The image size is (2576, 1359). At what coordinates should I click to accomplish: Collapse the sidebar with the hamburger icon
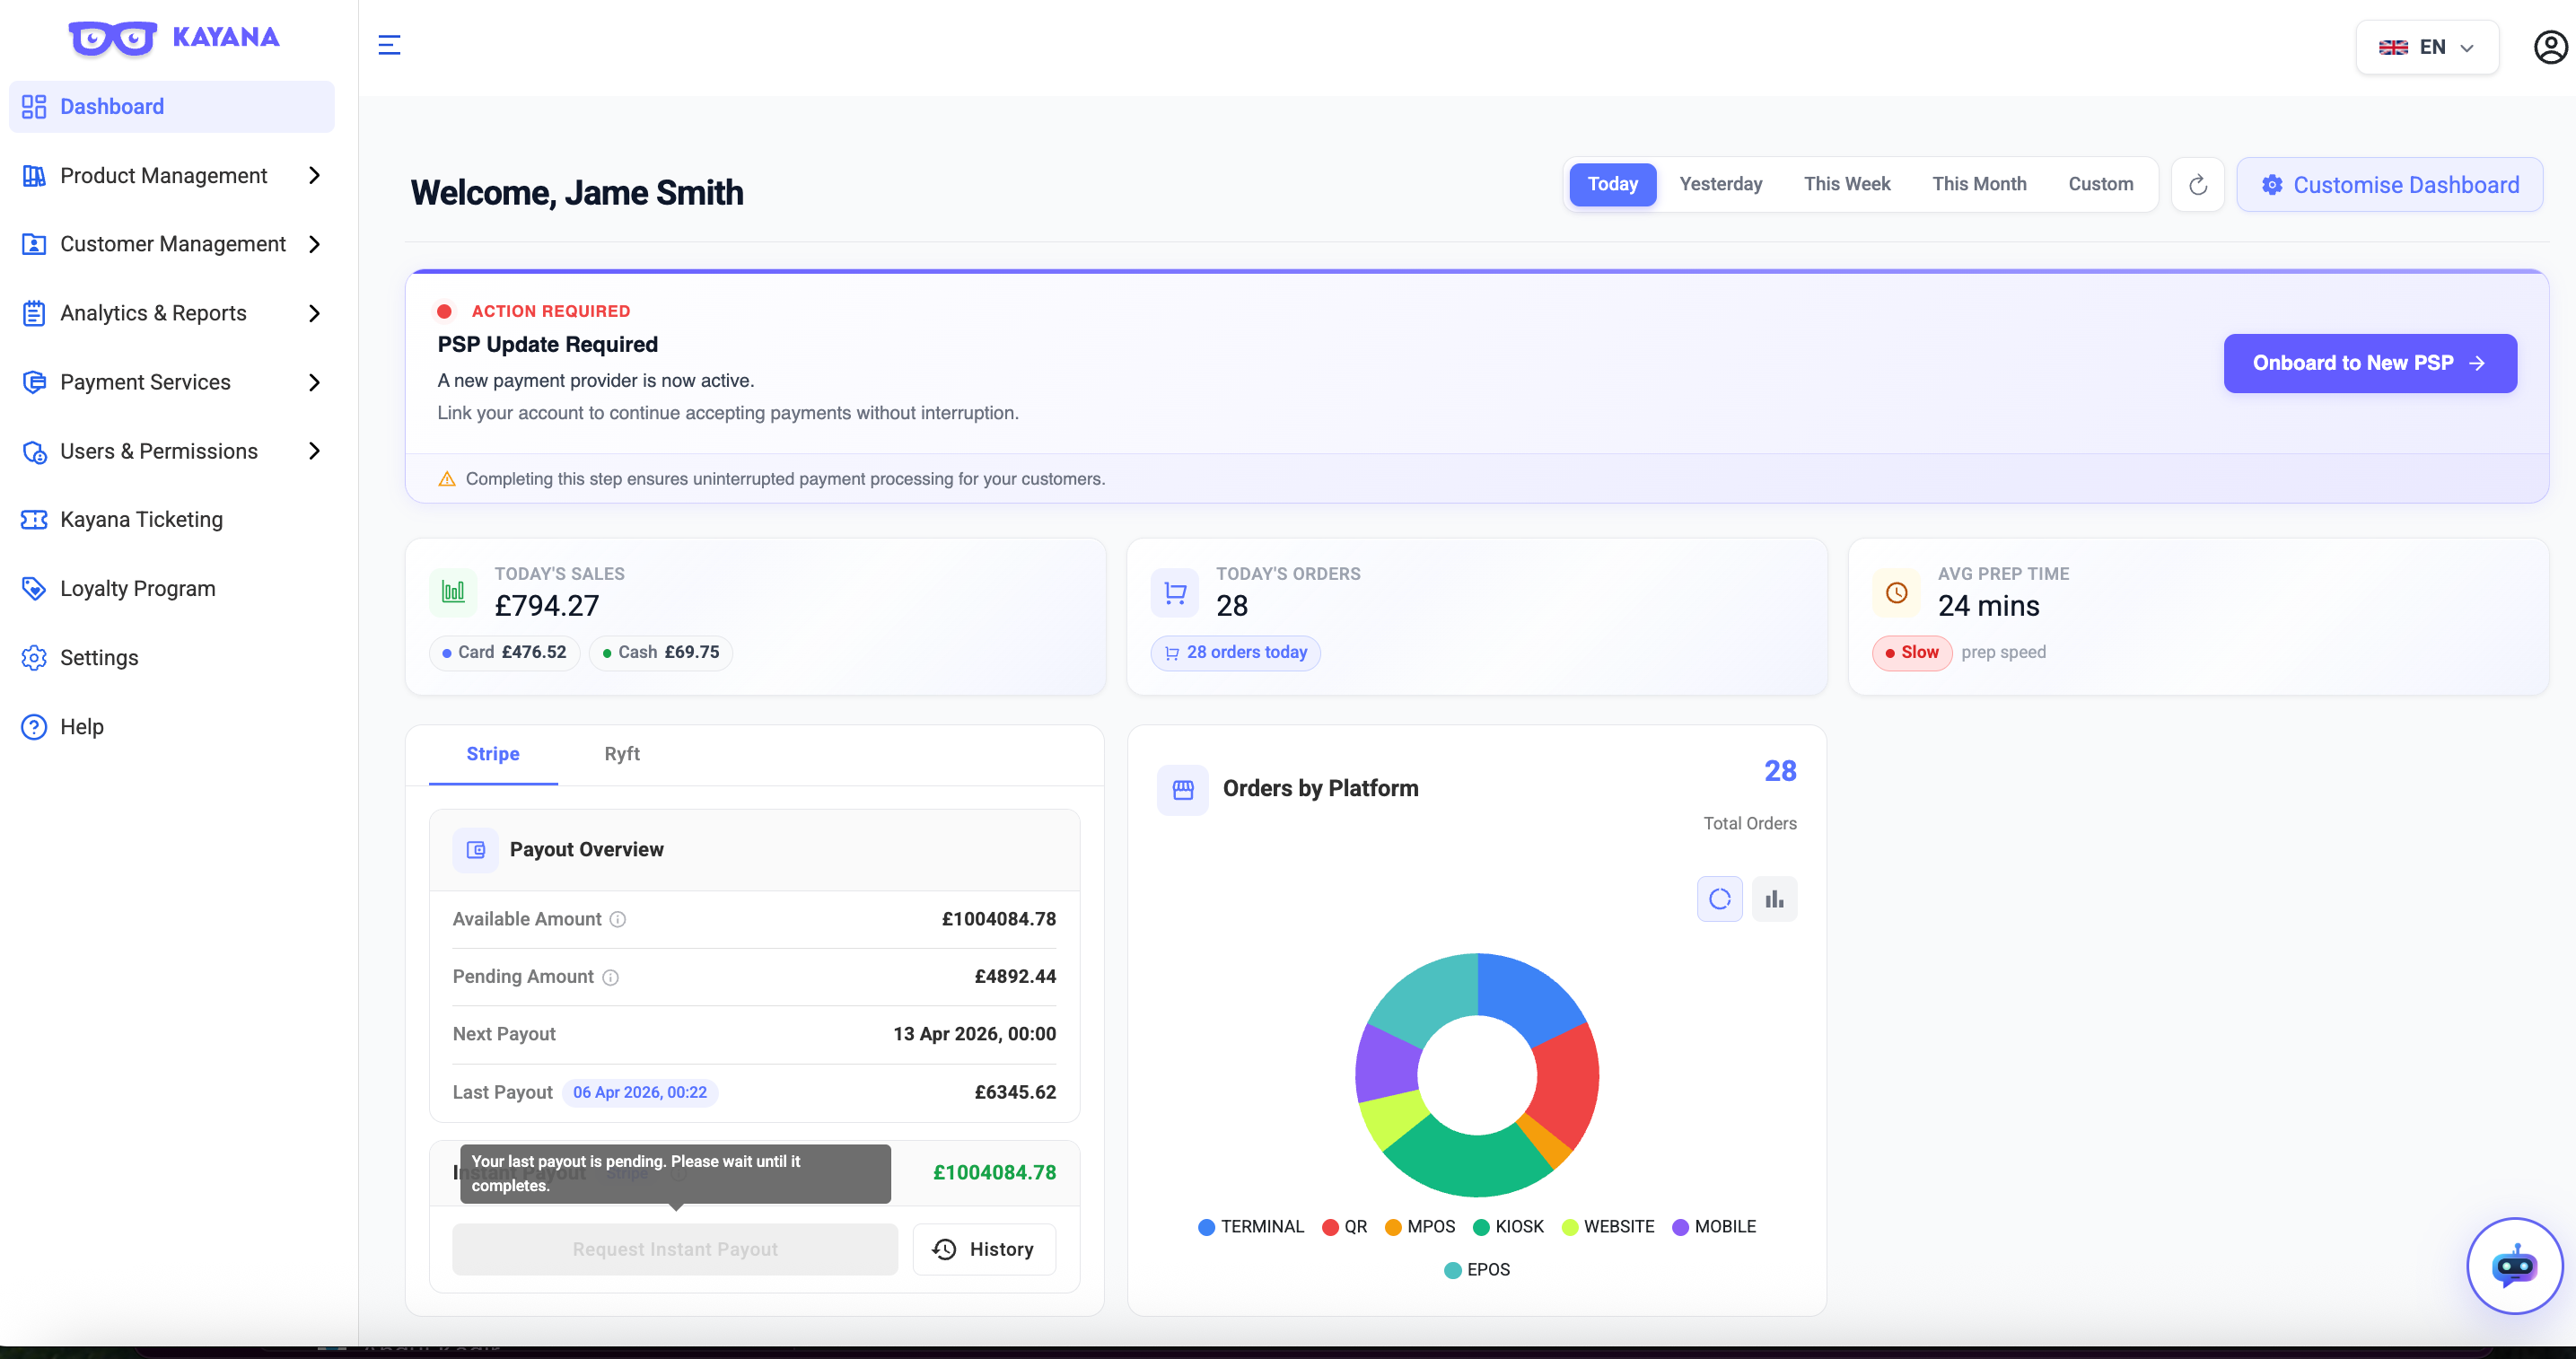tap(389, 45)
